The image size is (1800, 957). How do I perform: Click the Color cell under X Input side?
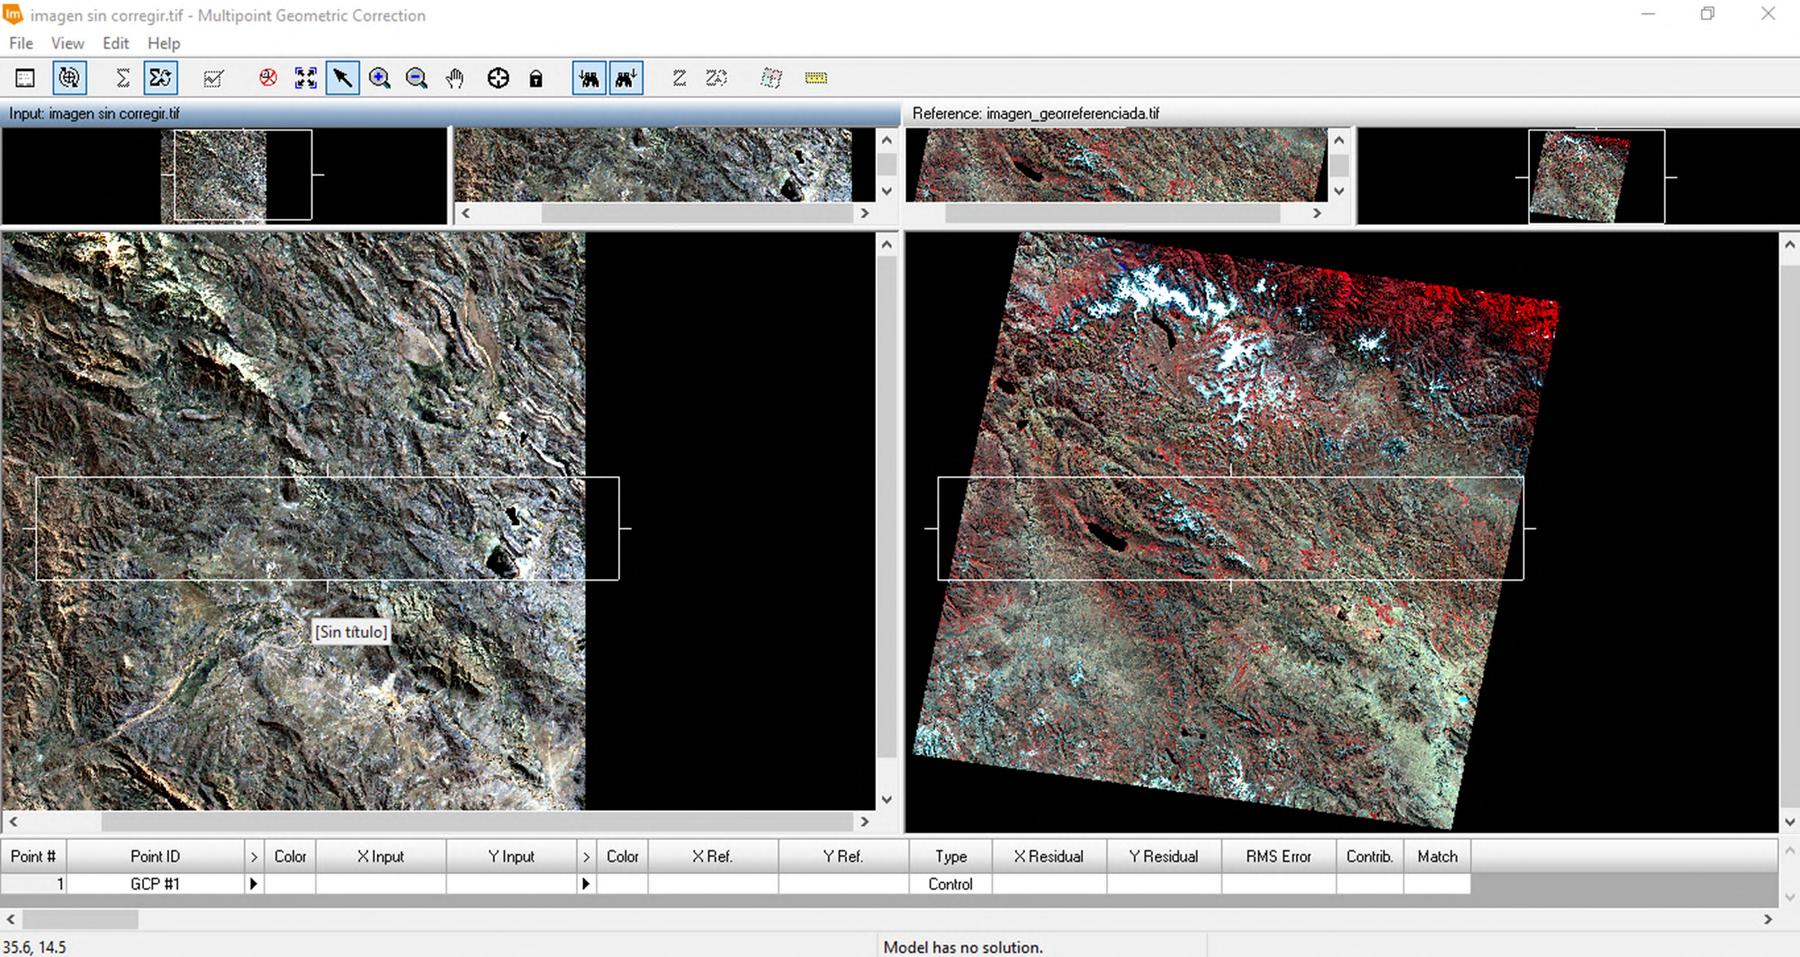pyautogui.click(x=290, y=884)
